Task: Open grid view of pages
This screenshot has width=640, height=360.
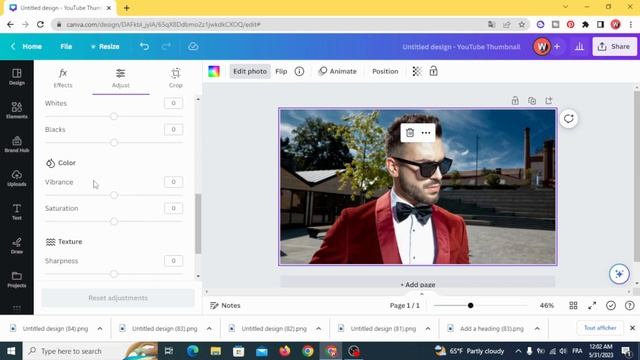Action: [573, 305]
